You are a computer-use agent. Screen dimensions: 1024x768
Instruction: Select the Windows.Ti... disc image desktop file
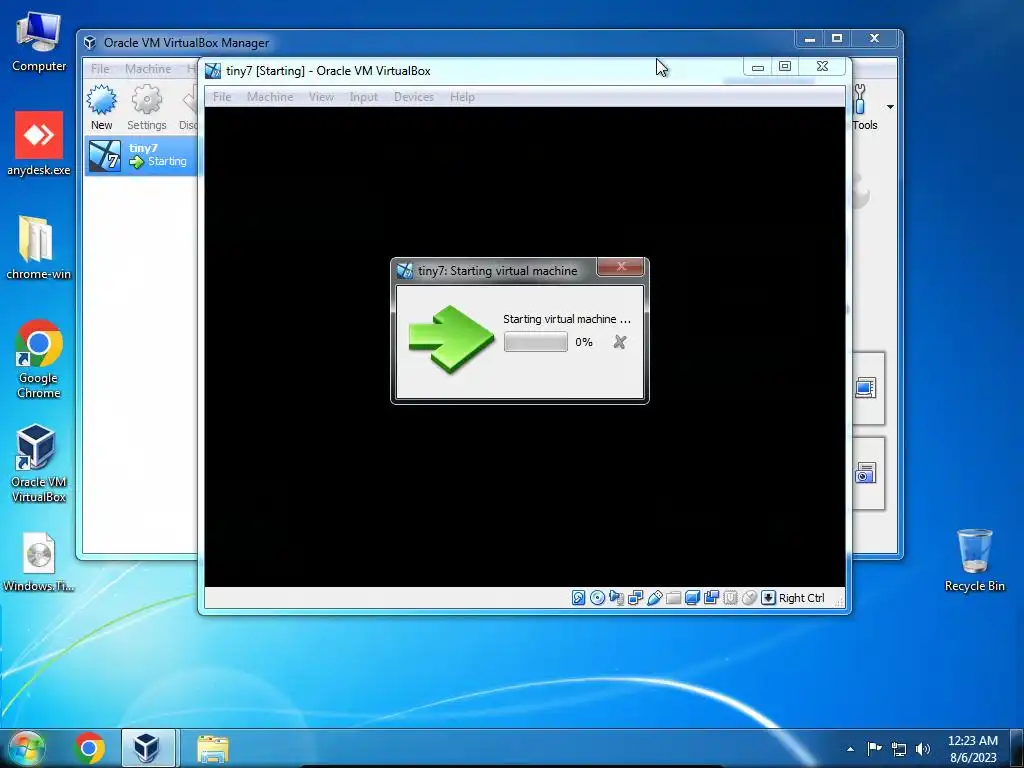click(39, 563)
